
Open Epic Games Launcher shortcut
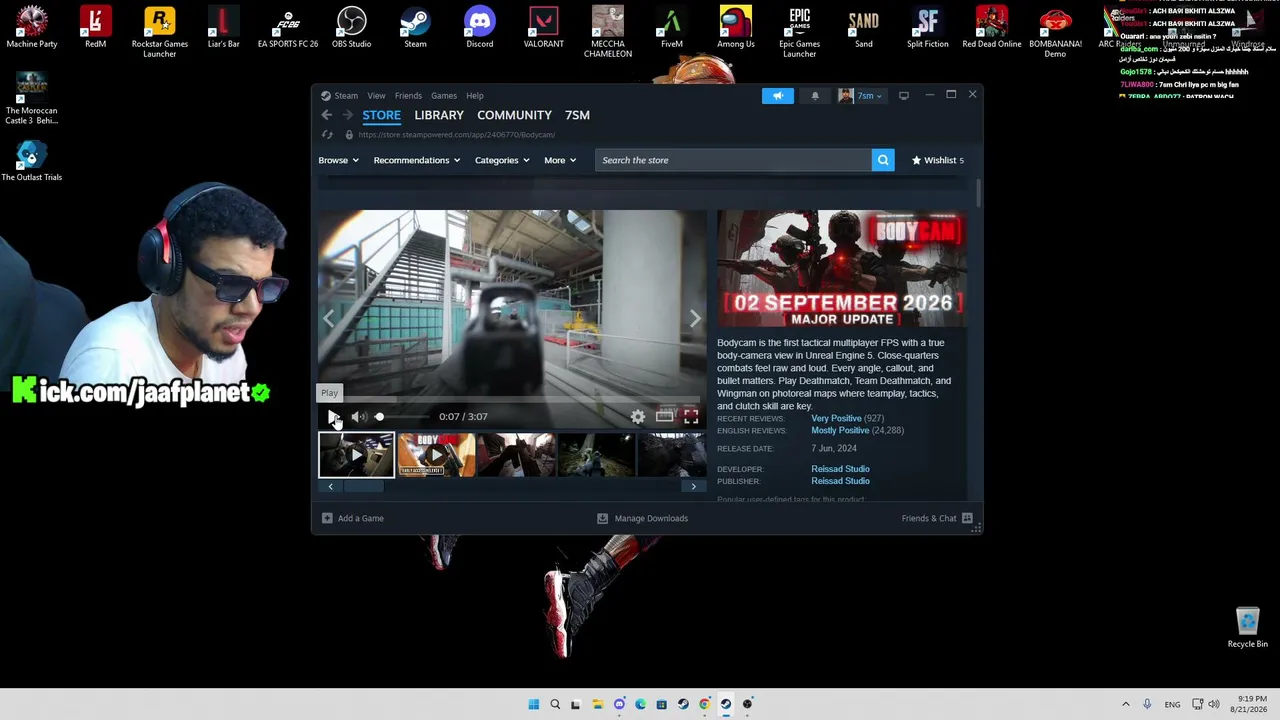[800, 32]
